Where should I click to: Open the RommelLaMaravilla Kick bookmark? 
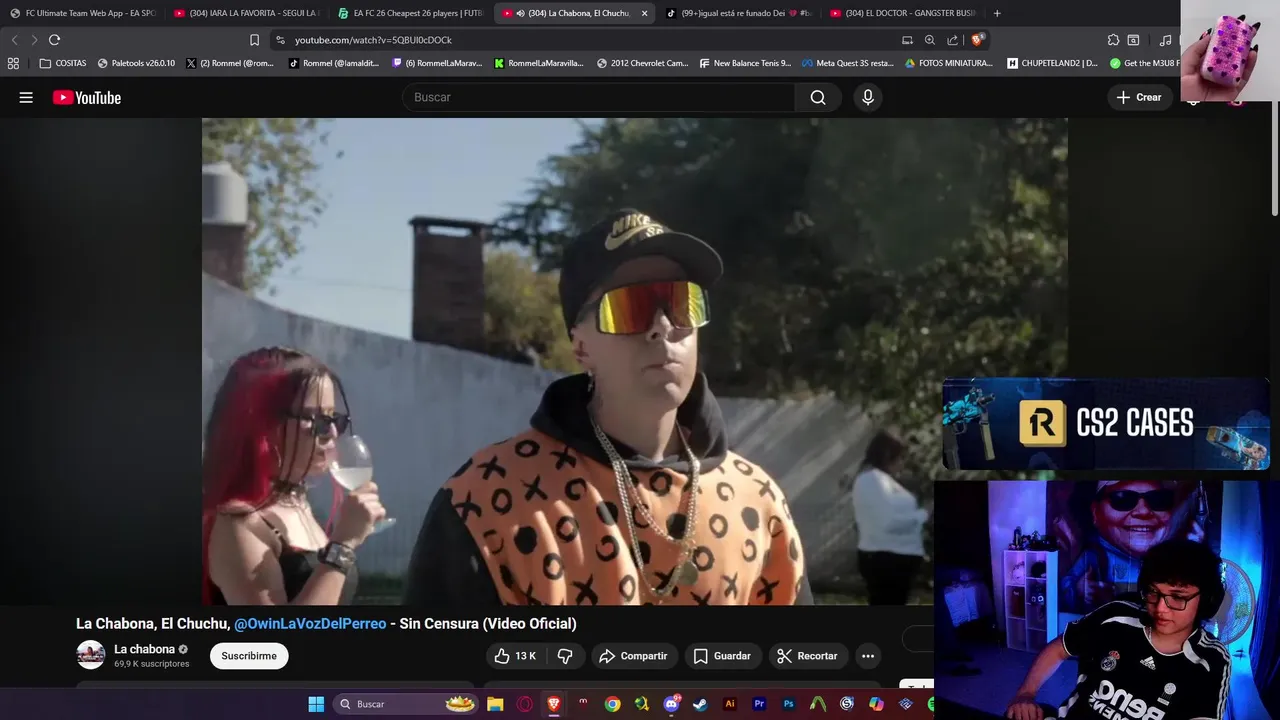click(x=539, y=63)
